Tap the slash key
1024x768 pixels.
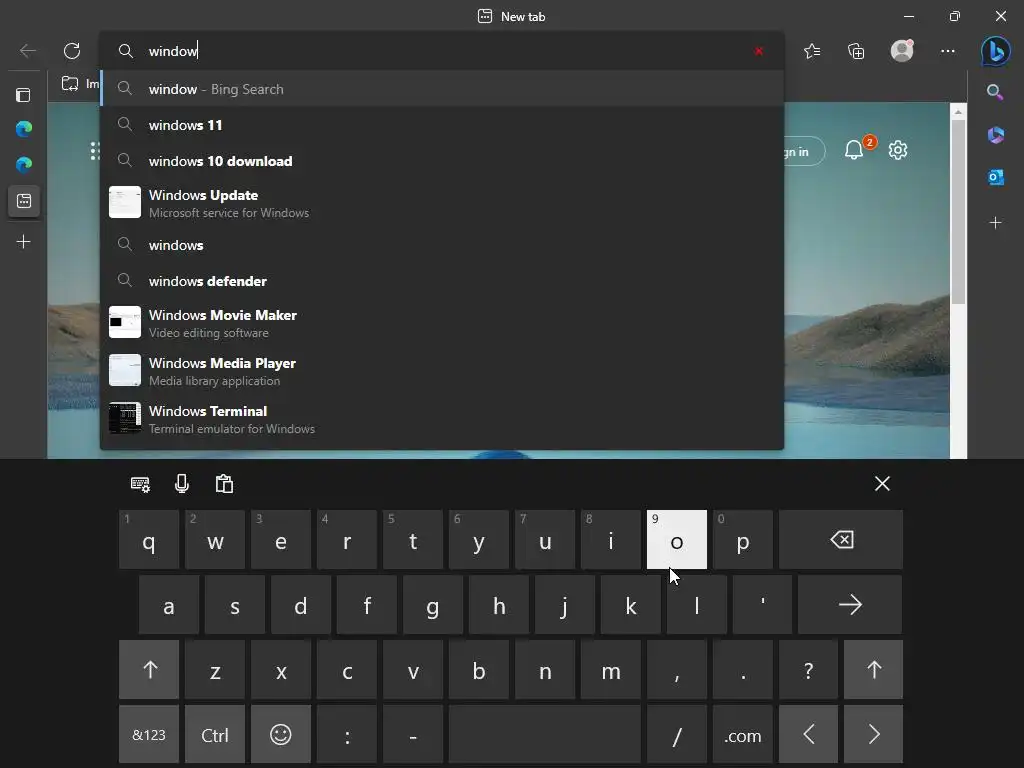point(677,734)
